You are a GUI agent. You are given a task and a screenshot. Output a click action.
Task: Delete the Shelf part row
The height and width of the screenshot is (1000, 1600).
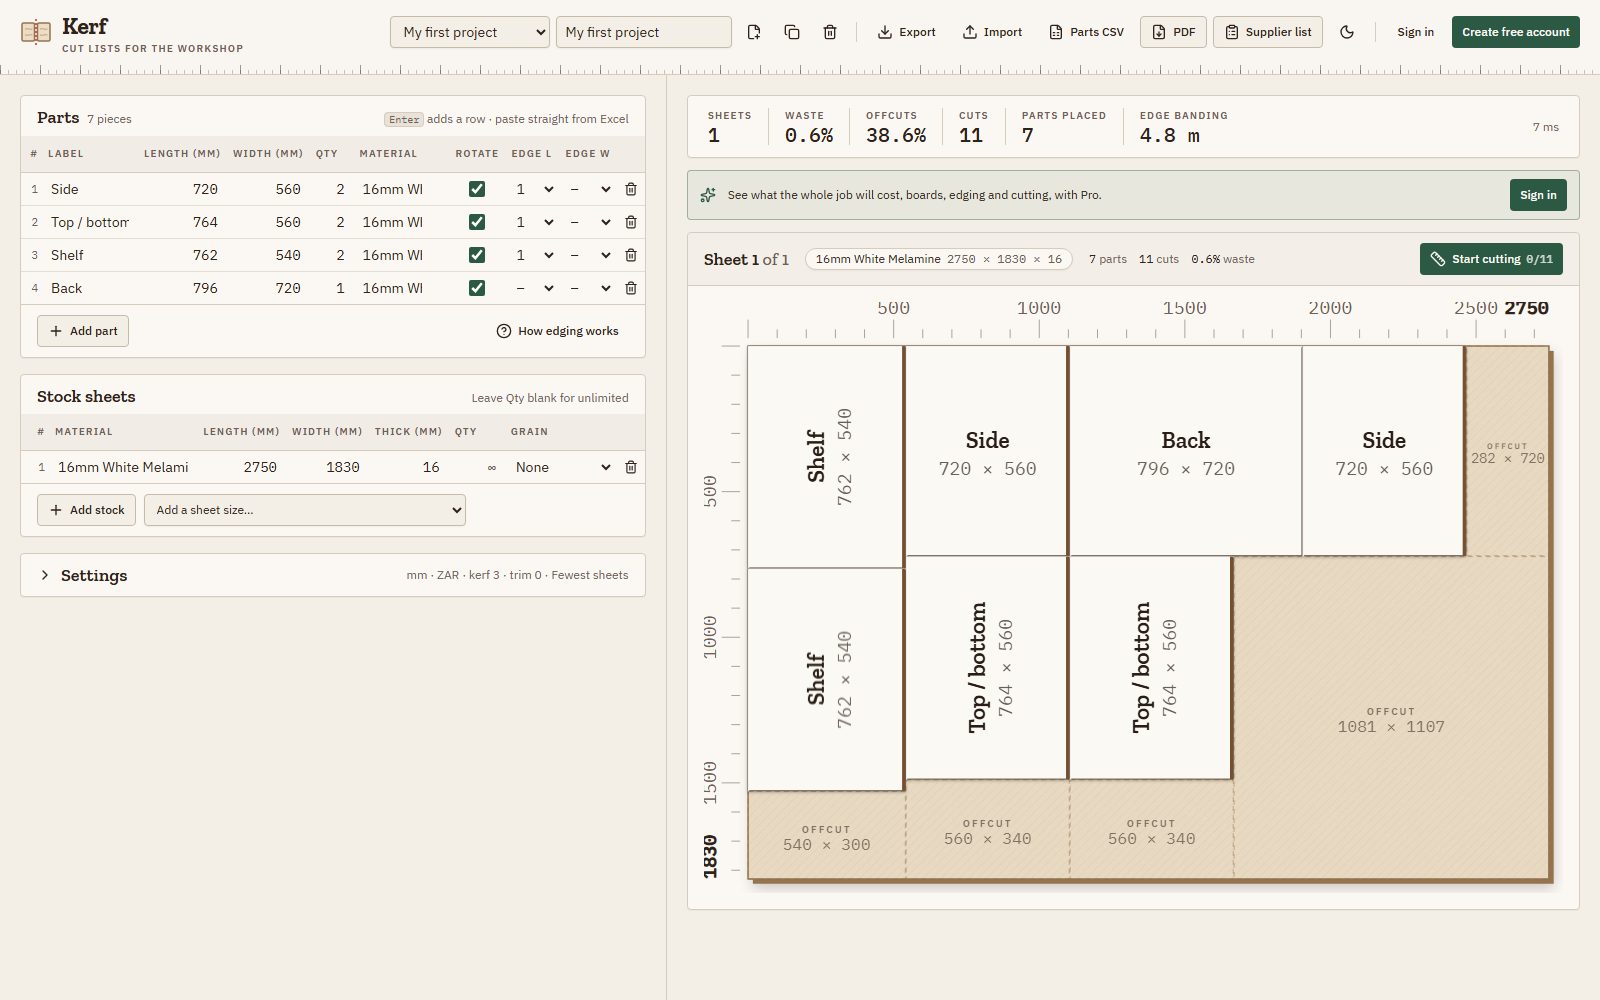(x=631, y=255)
